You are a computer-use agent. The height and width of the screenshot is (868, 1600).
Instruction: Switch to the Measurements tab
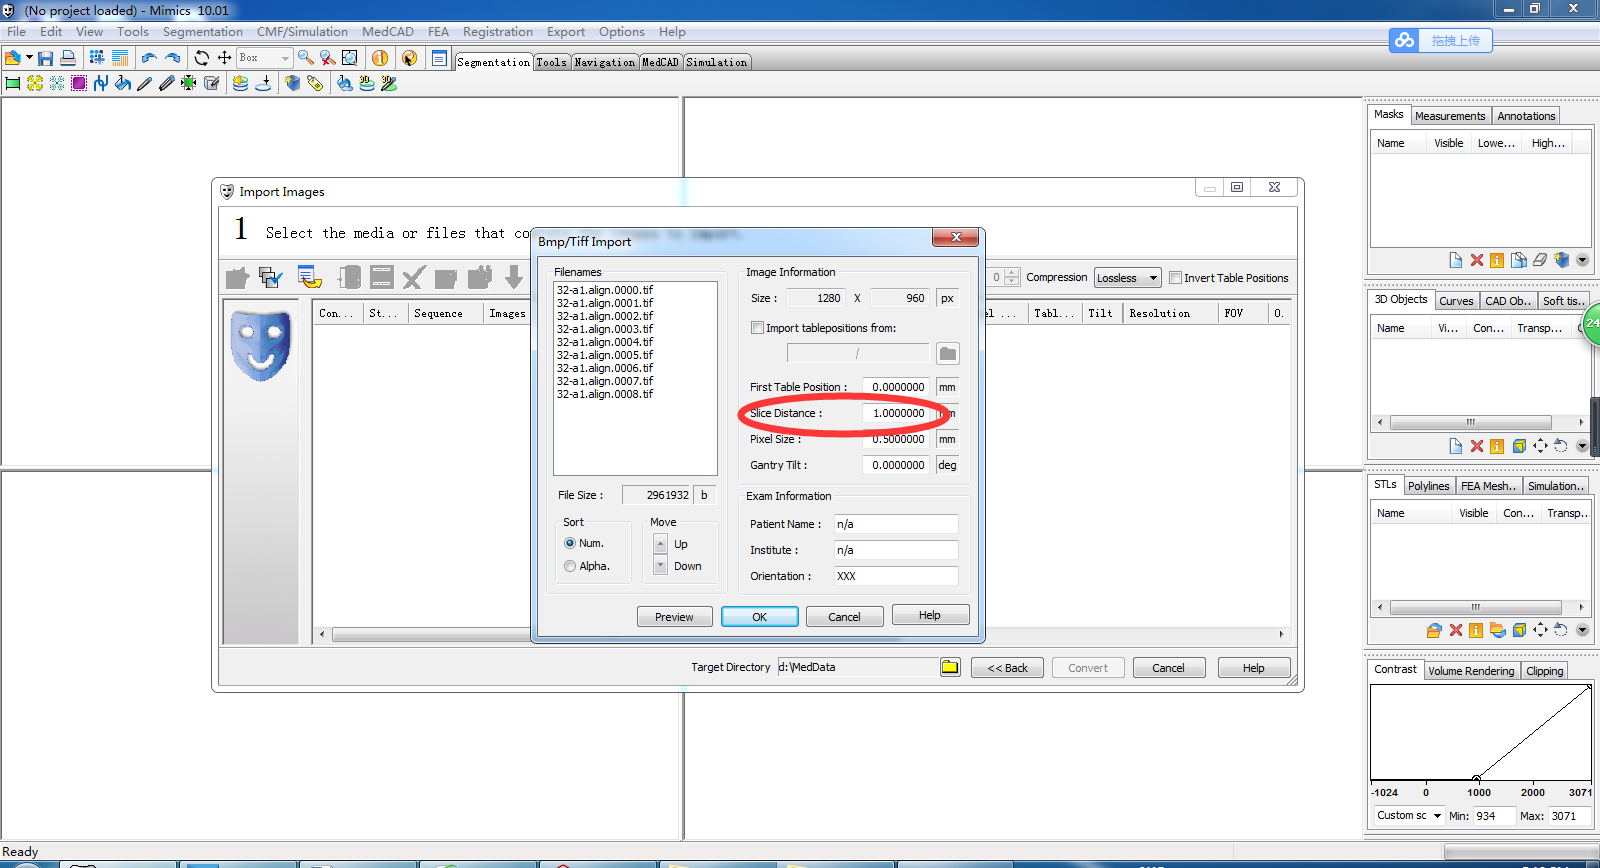1450,116
